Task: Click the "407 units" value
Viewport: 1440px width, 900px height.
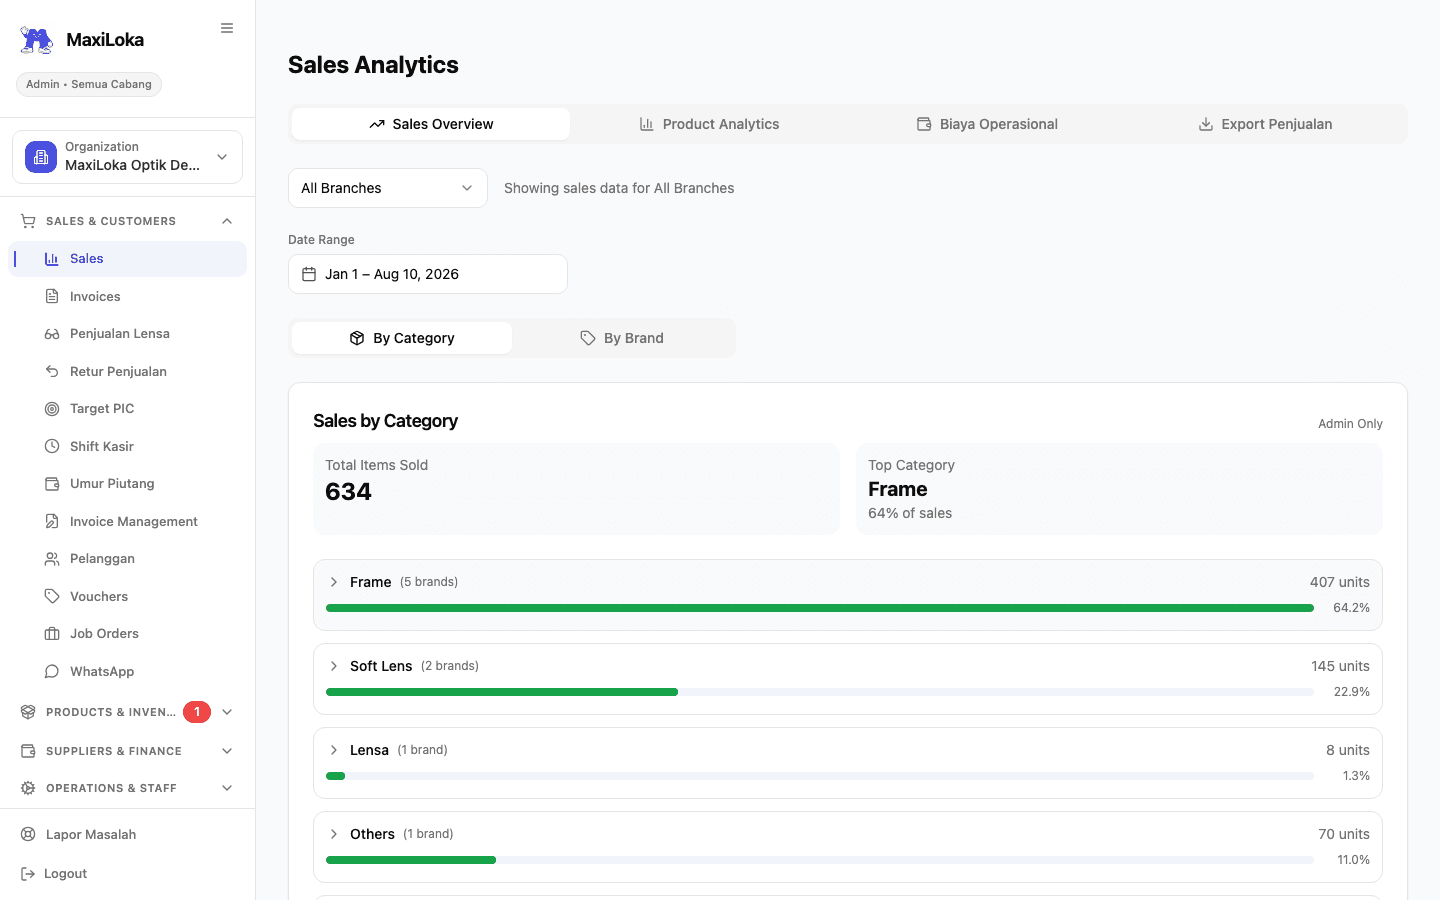Action: [1340, 582]
